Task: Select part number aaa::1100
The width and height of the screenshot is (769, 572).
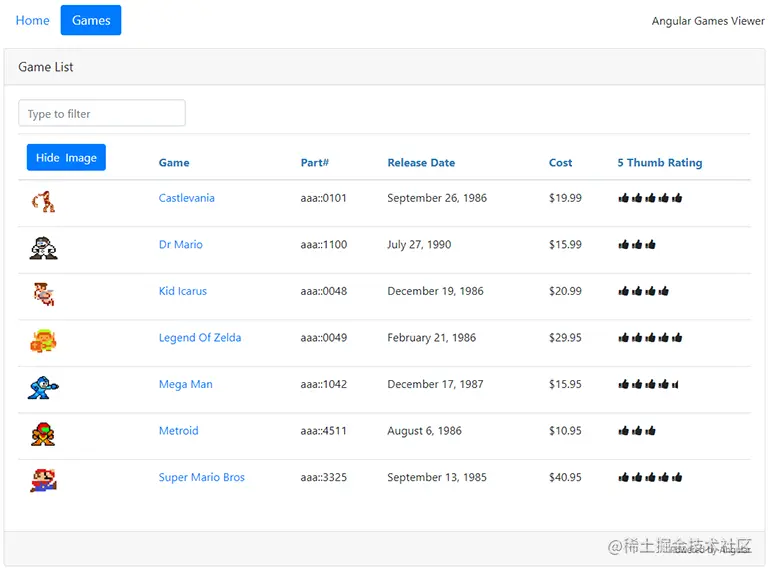Action: [x=324, y=245]
